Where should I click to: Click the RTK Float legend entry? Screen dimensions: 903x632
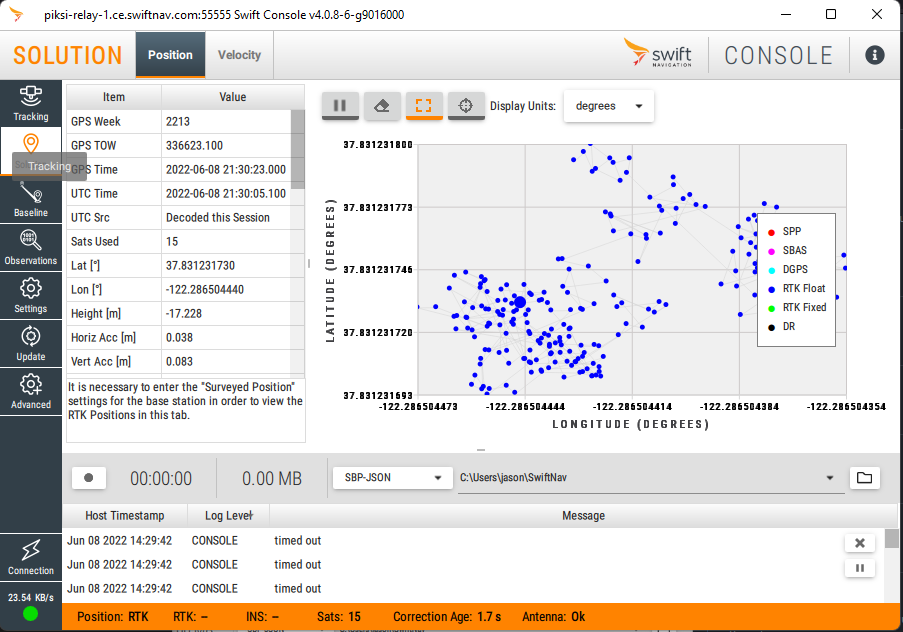(797, 289)
